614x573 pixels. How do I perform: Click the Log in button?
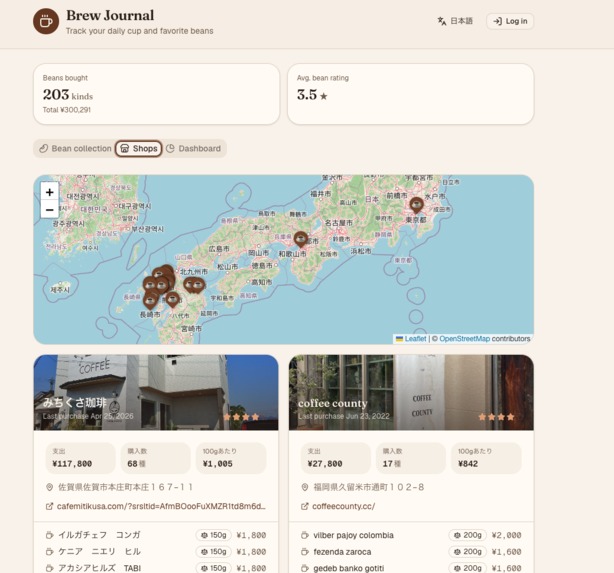(x=510, y=21)
